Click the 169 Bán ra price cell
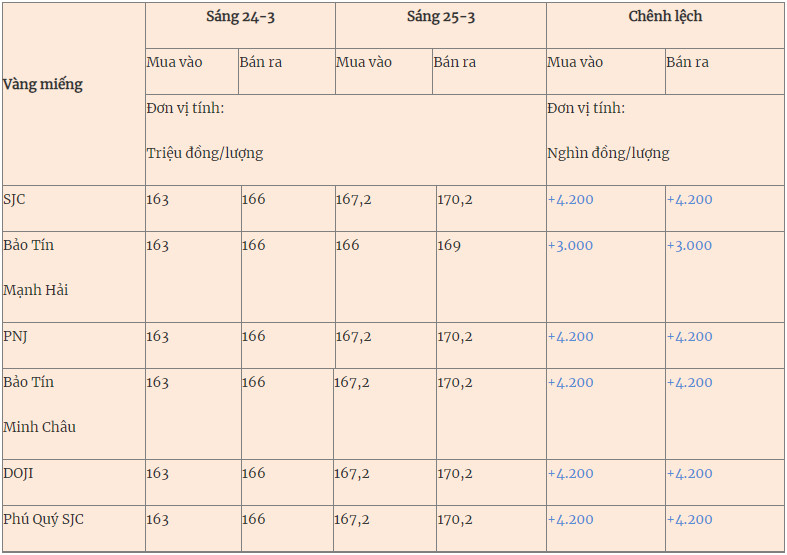Viewport: 787px width, 555px height. click(449, 245)
